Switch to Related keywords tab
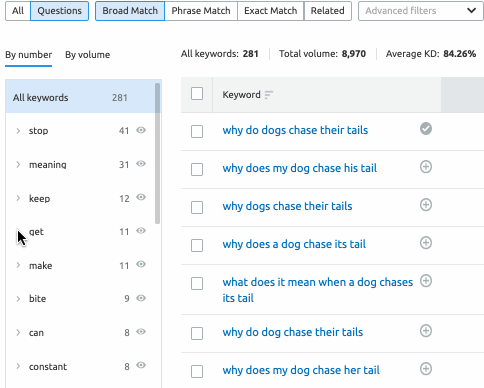The height and width of the screenshot is (388, 484). tap(328, 11)
